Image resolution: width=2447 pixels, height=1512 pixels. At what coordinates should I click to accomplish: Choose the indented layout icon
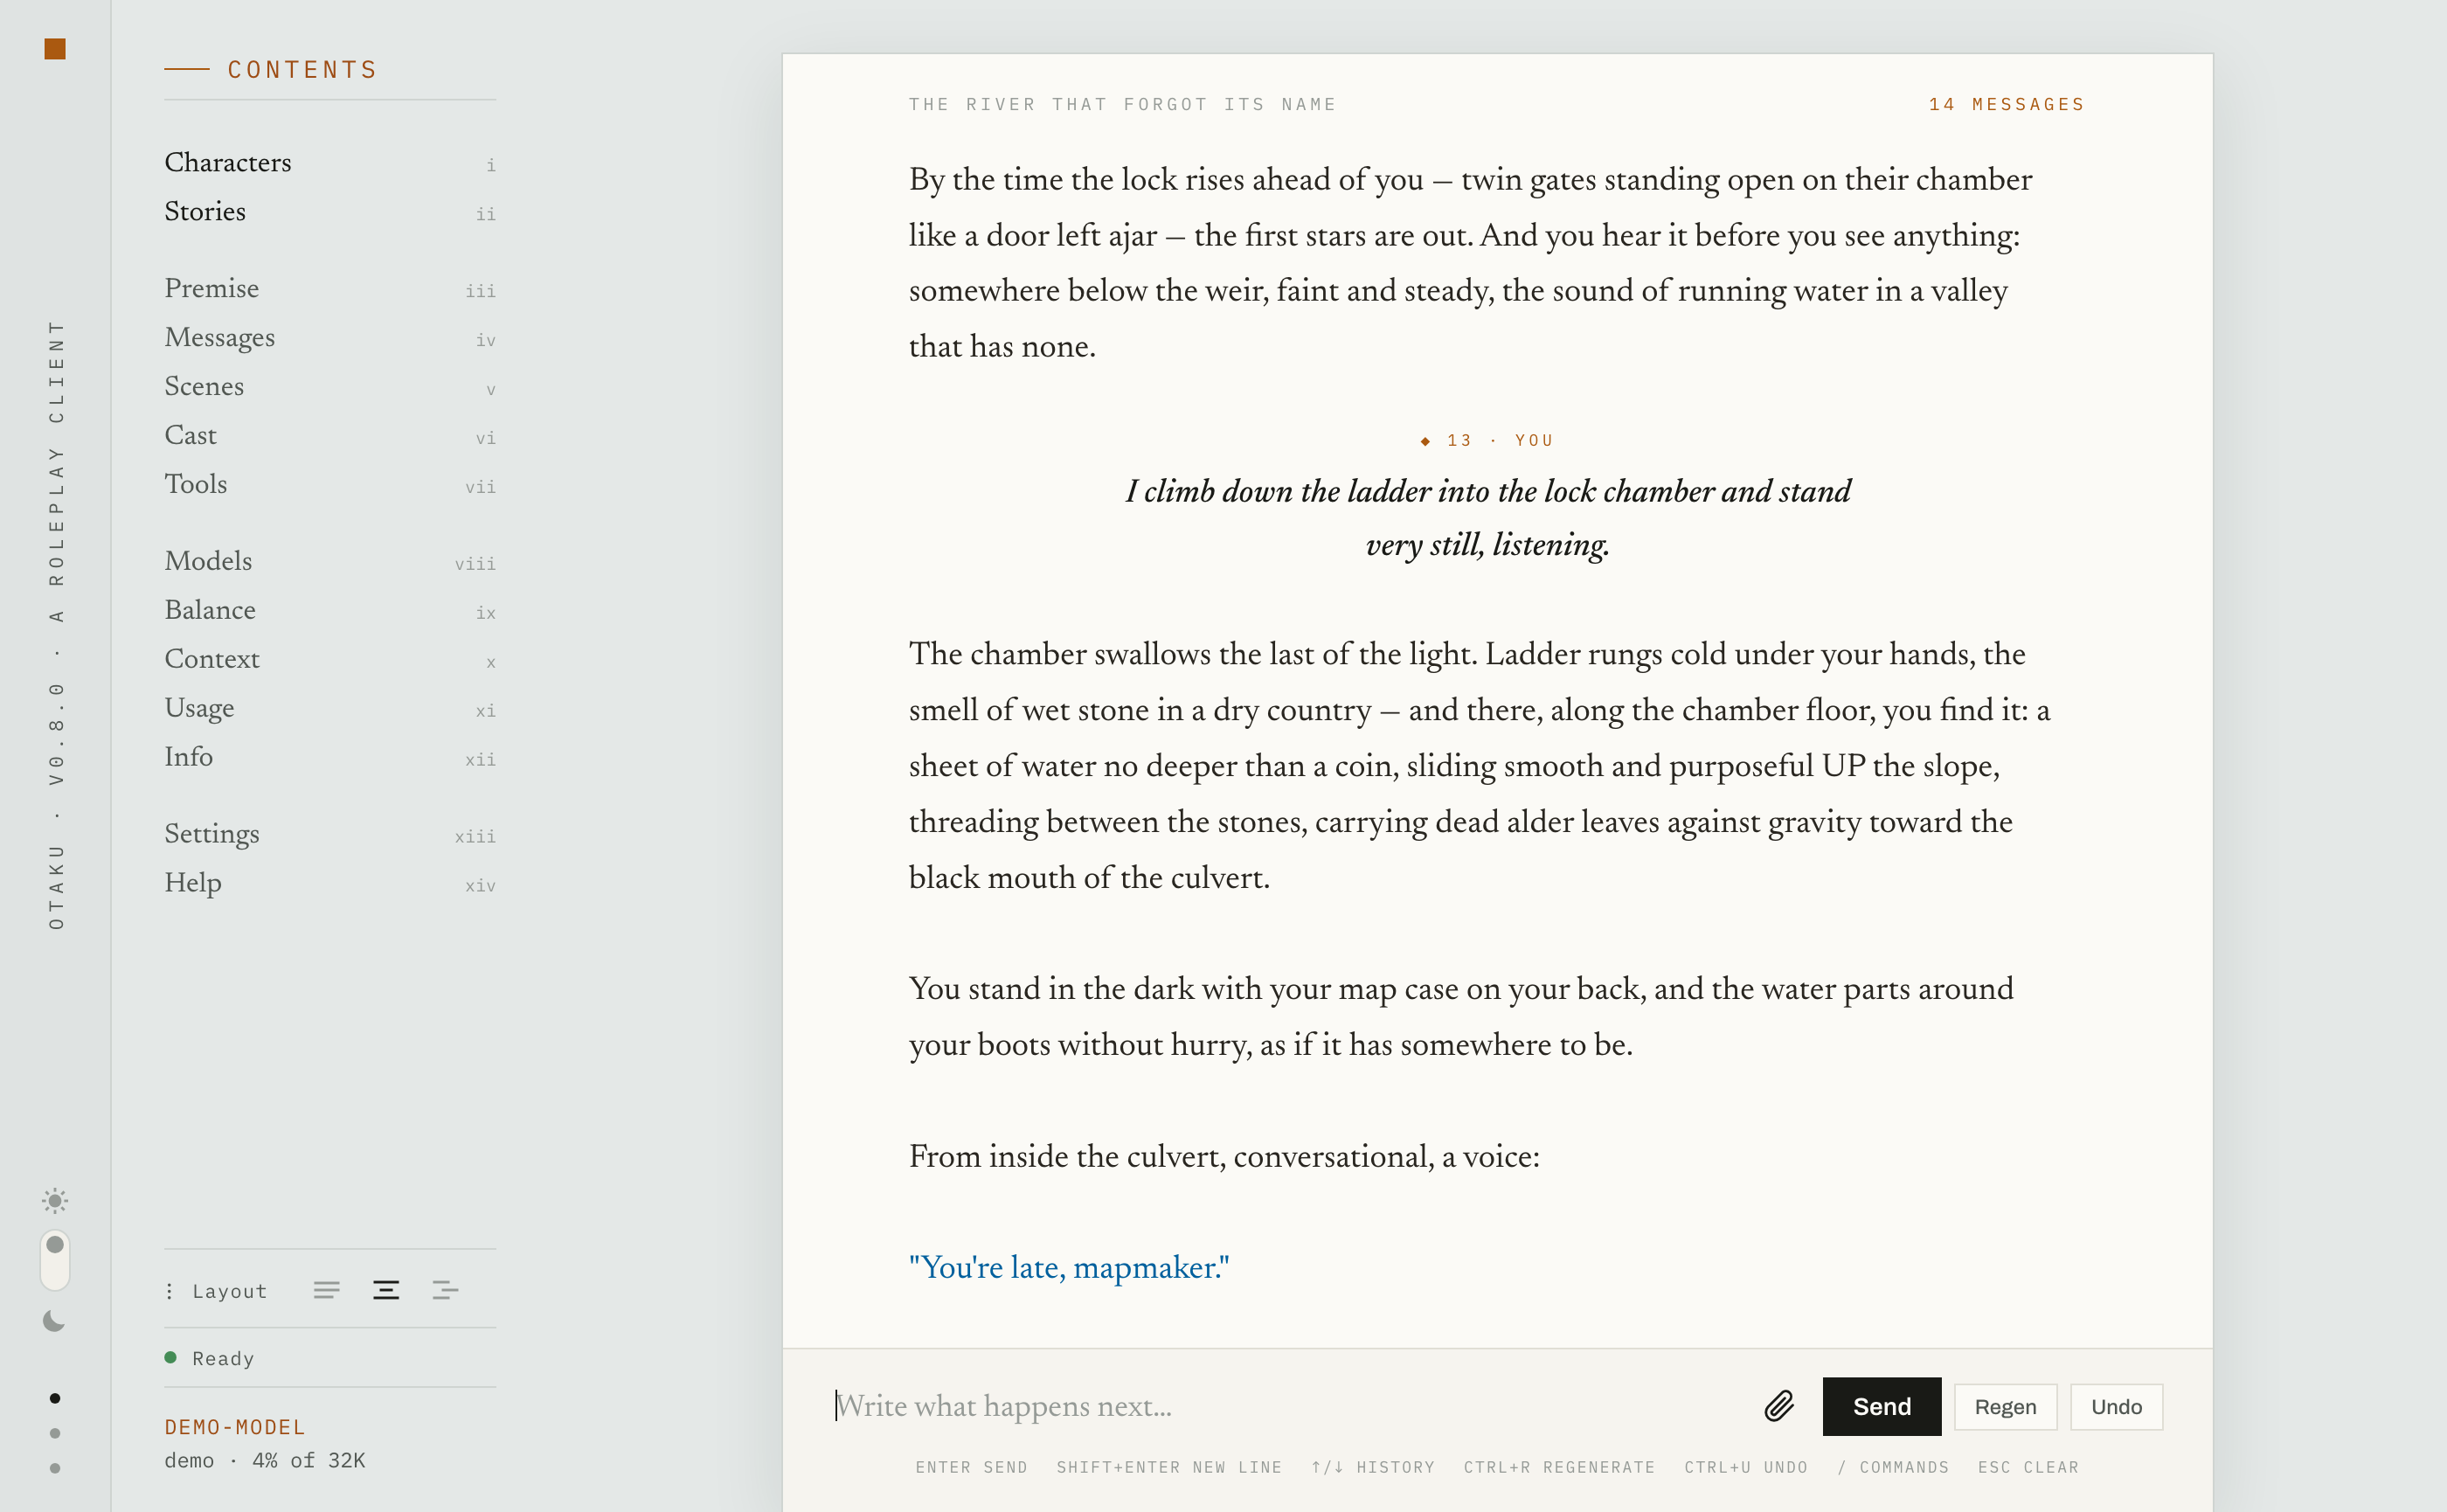coord(445,1290)
